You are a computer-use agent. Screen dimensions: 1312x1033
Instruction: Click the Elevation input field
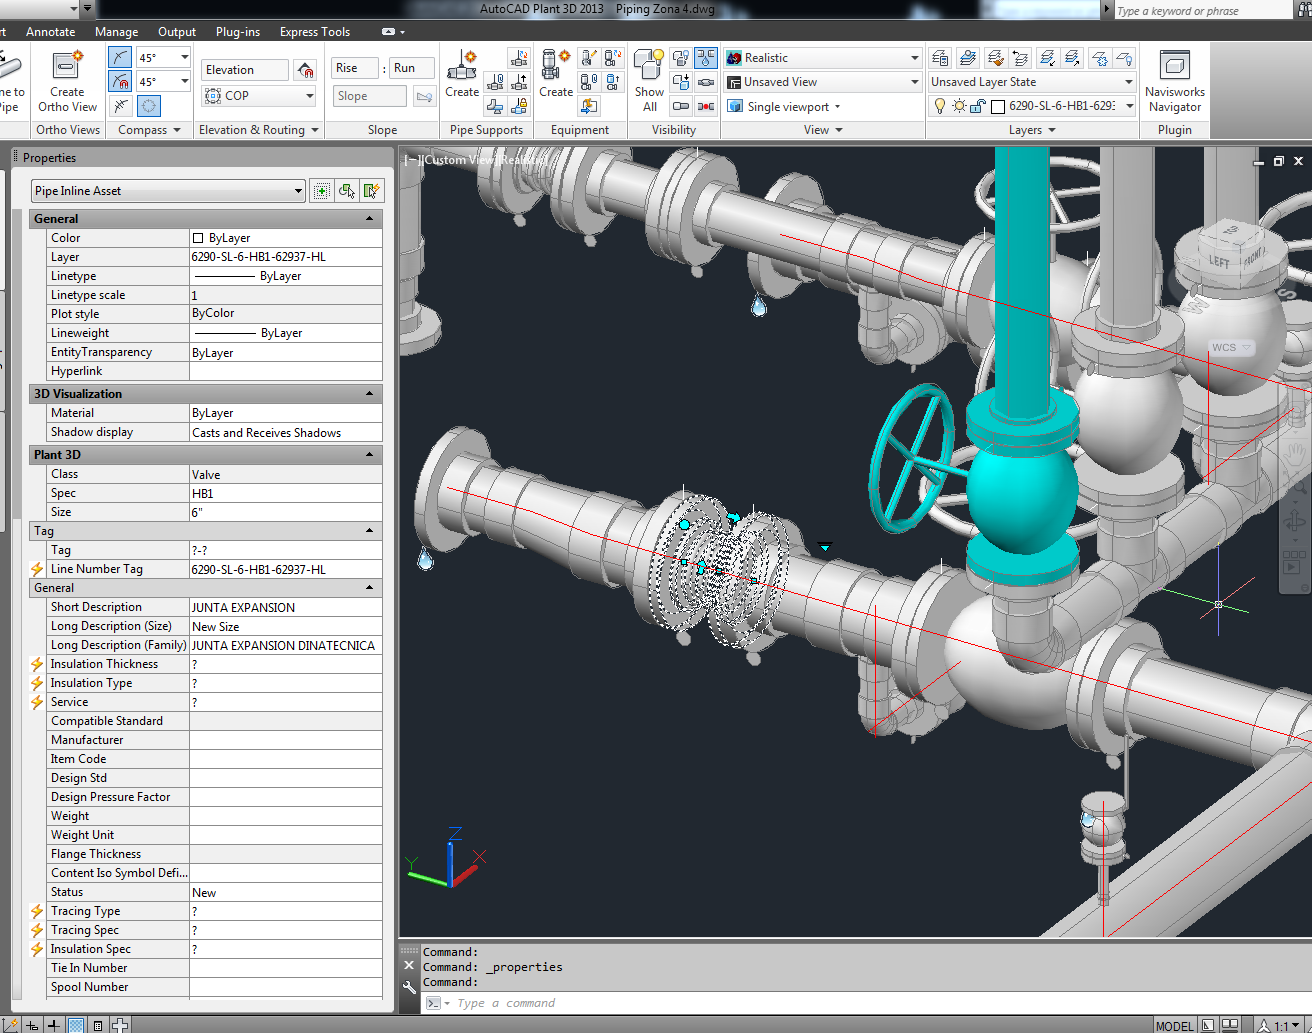point(244,70)
